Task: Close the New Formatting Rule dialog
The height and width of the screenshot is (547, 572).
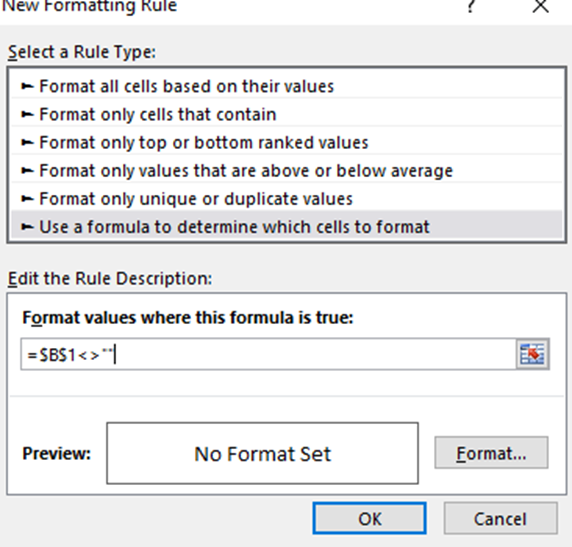Action: click(x=540, y=6)
